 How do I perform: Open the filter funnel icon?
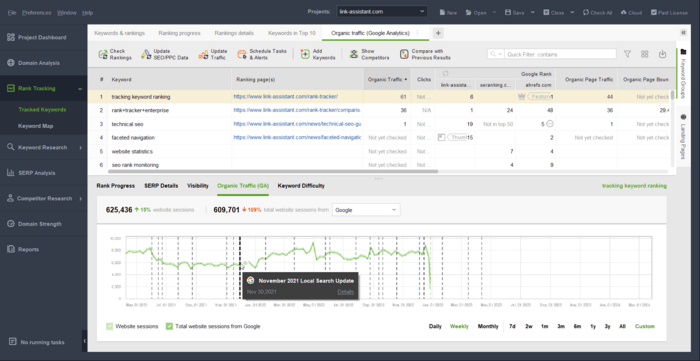(x=627, y=54)
